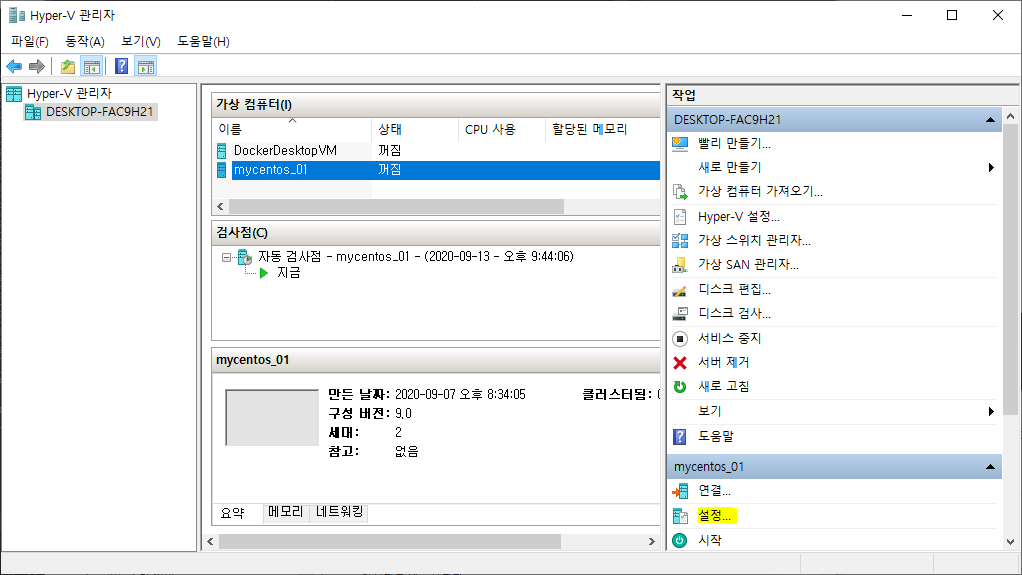This screenshot has height=575, width=1022.
Task: Click the center pane right scroll arrow
Action: [x=651, y=542]
